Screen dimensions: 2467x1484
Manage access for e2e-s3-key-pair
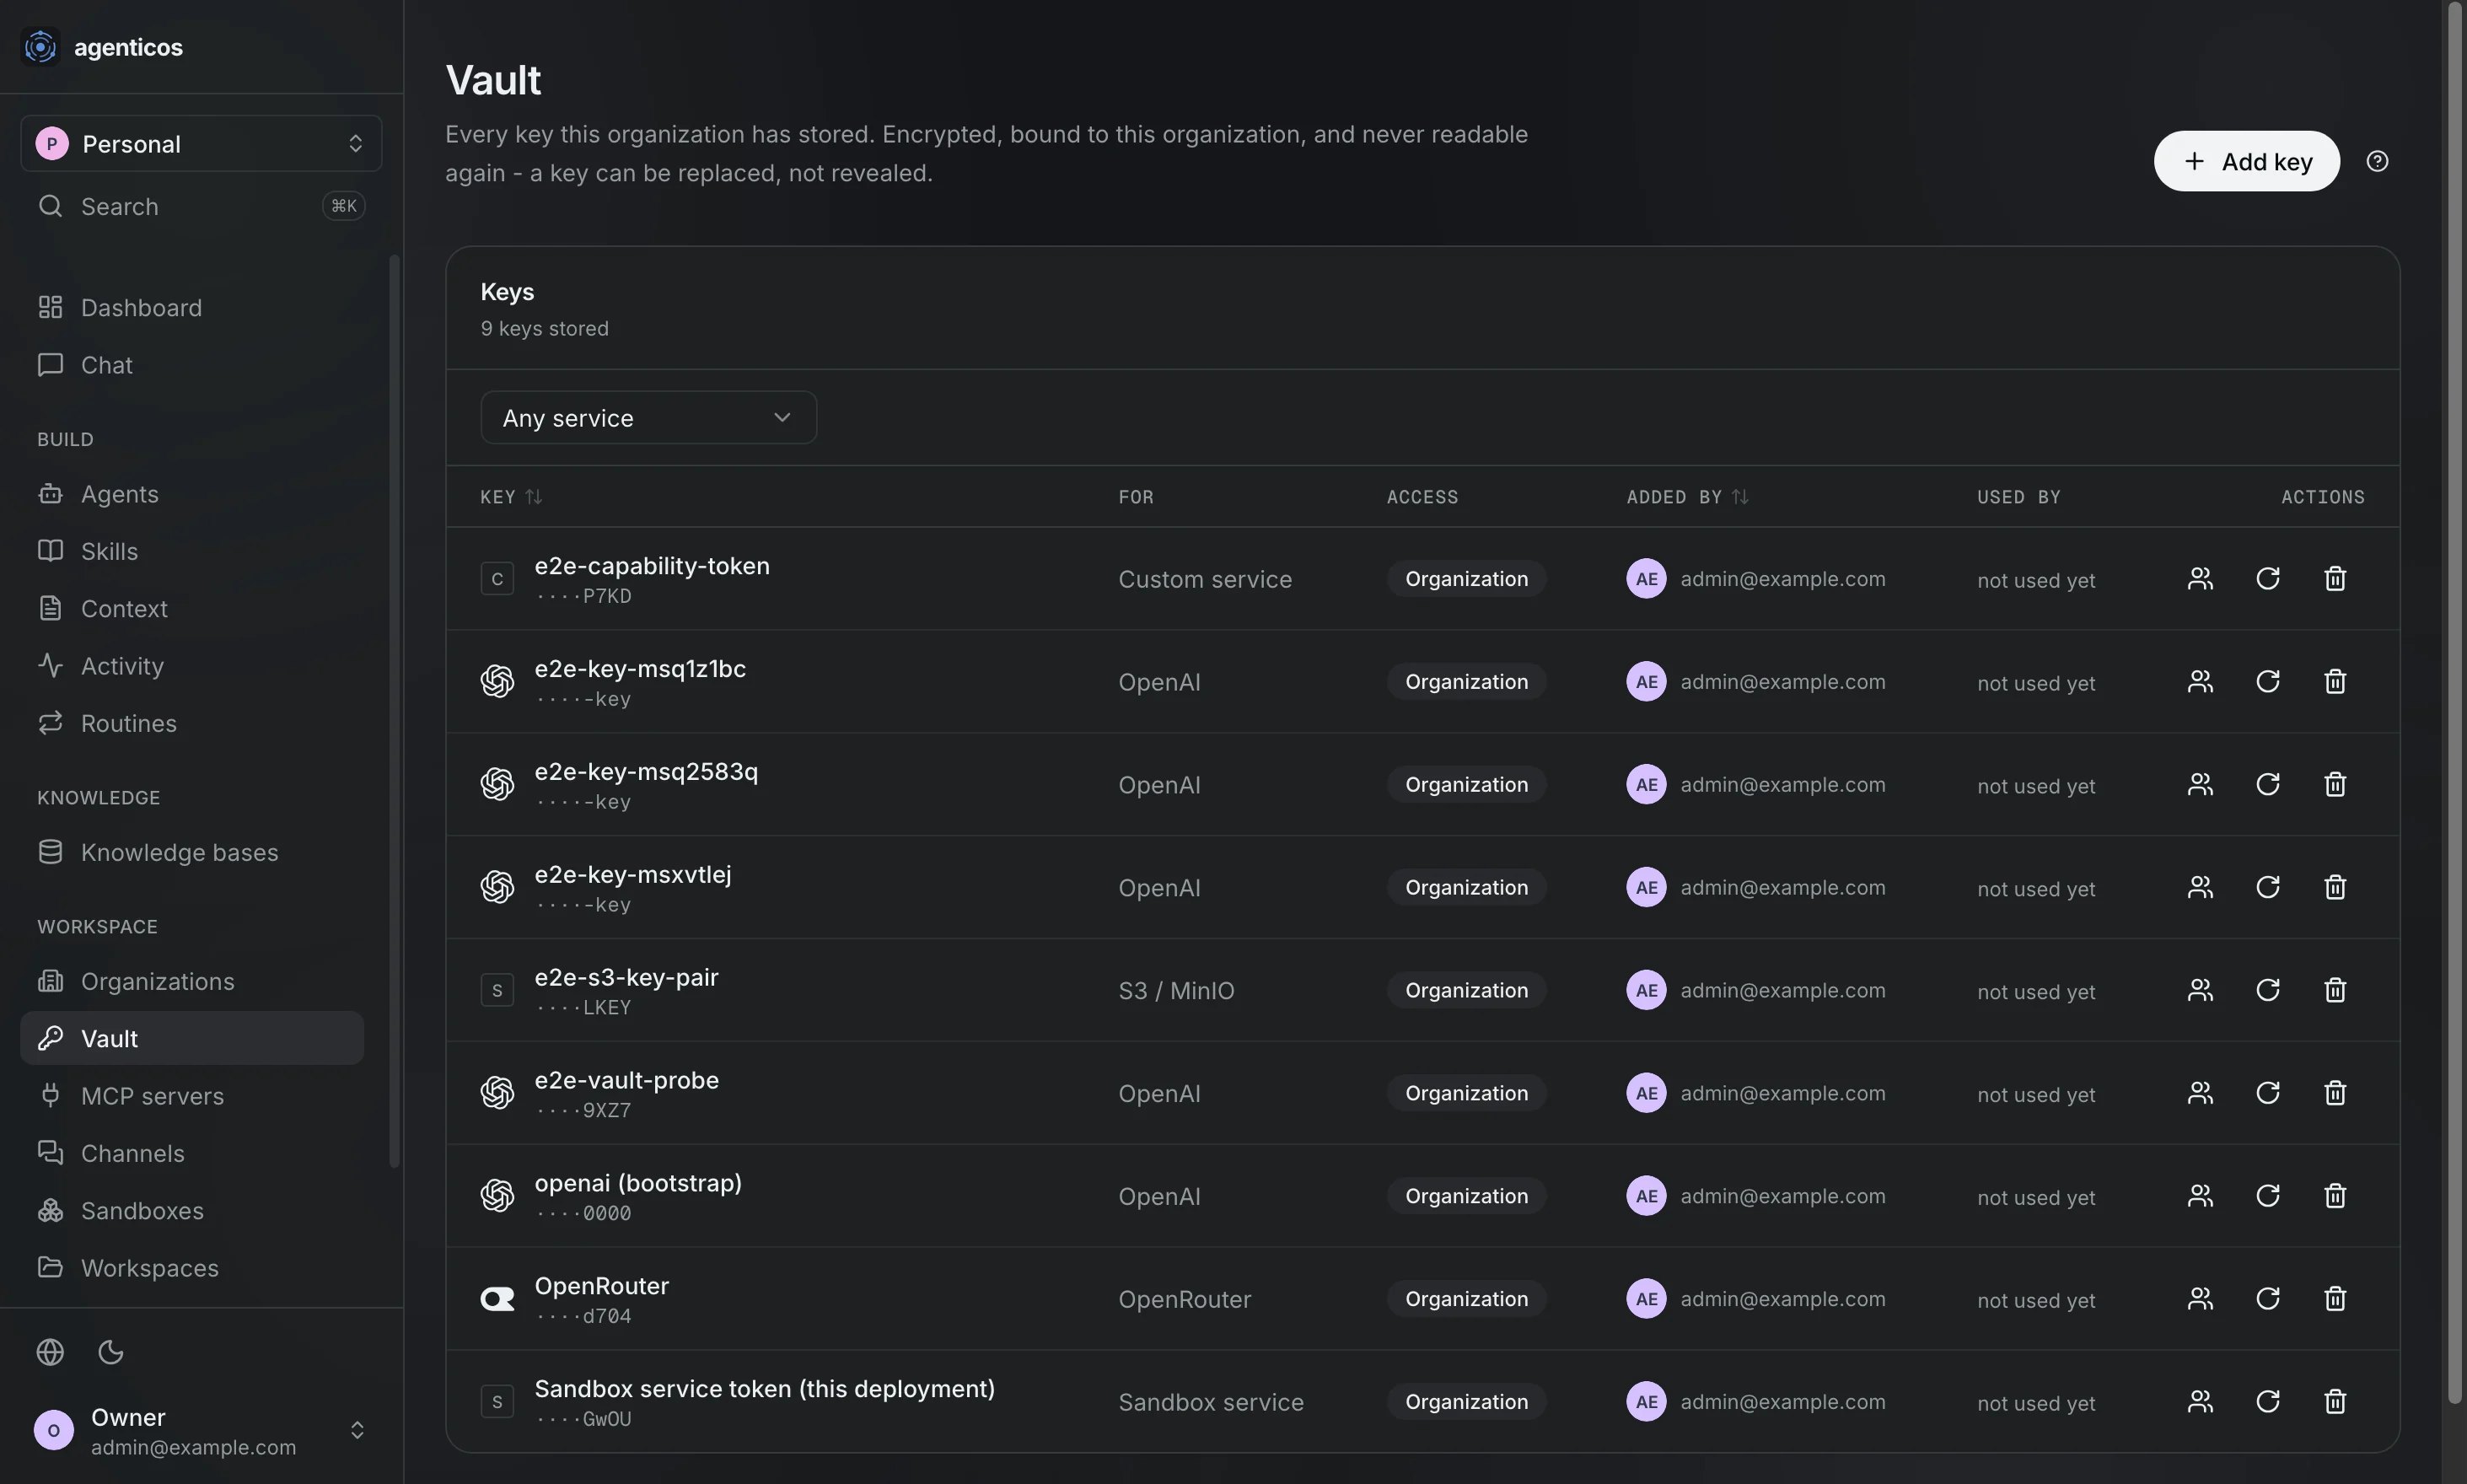point(2200,991)
